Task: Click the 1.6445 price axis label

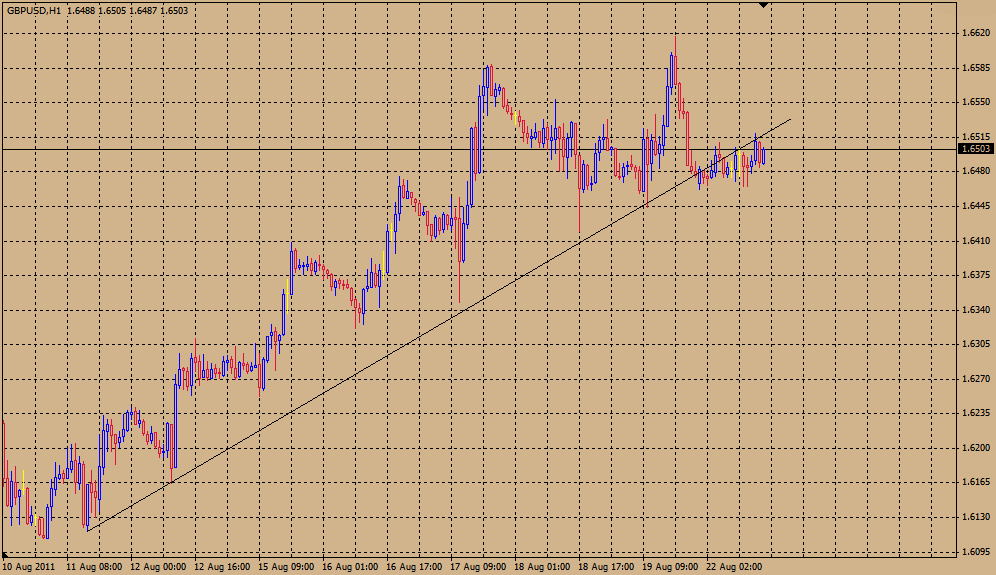Action: 976,206
